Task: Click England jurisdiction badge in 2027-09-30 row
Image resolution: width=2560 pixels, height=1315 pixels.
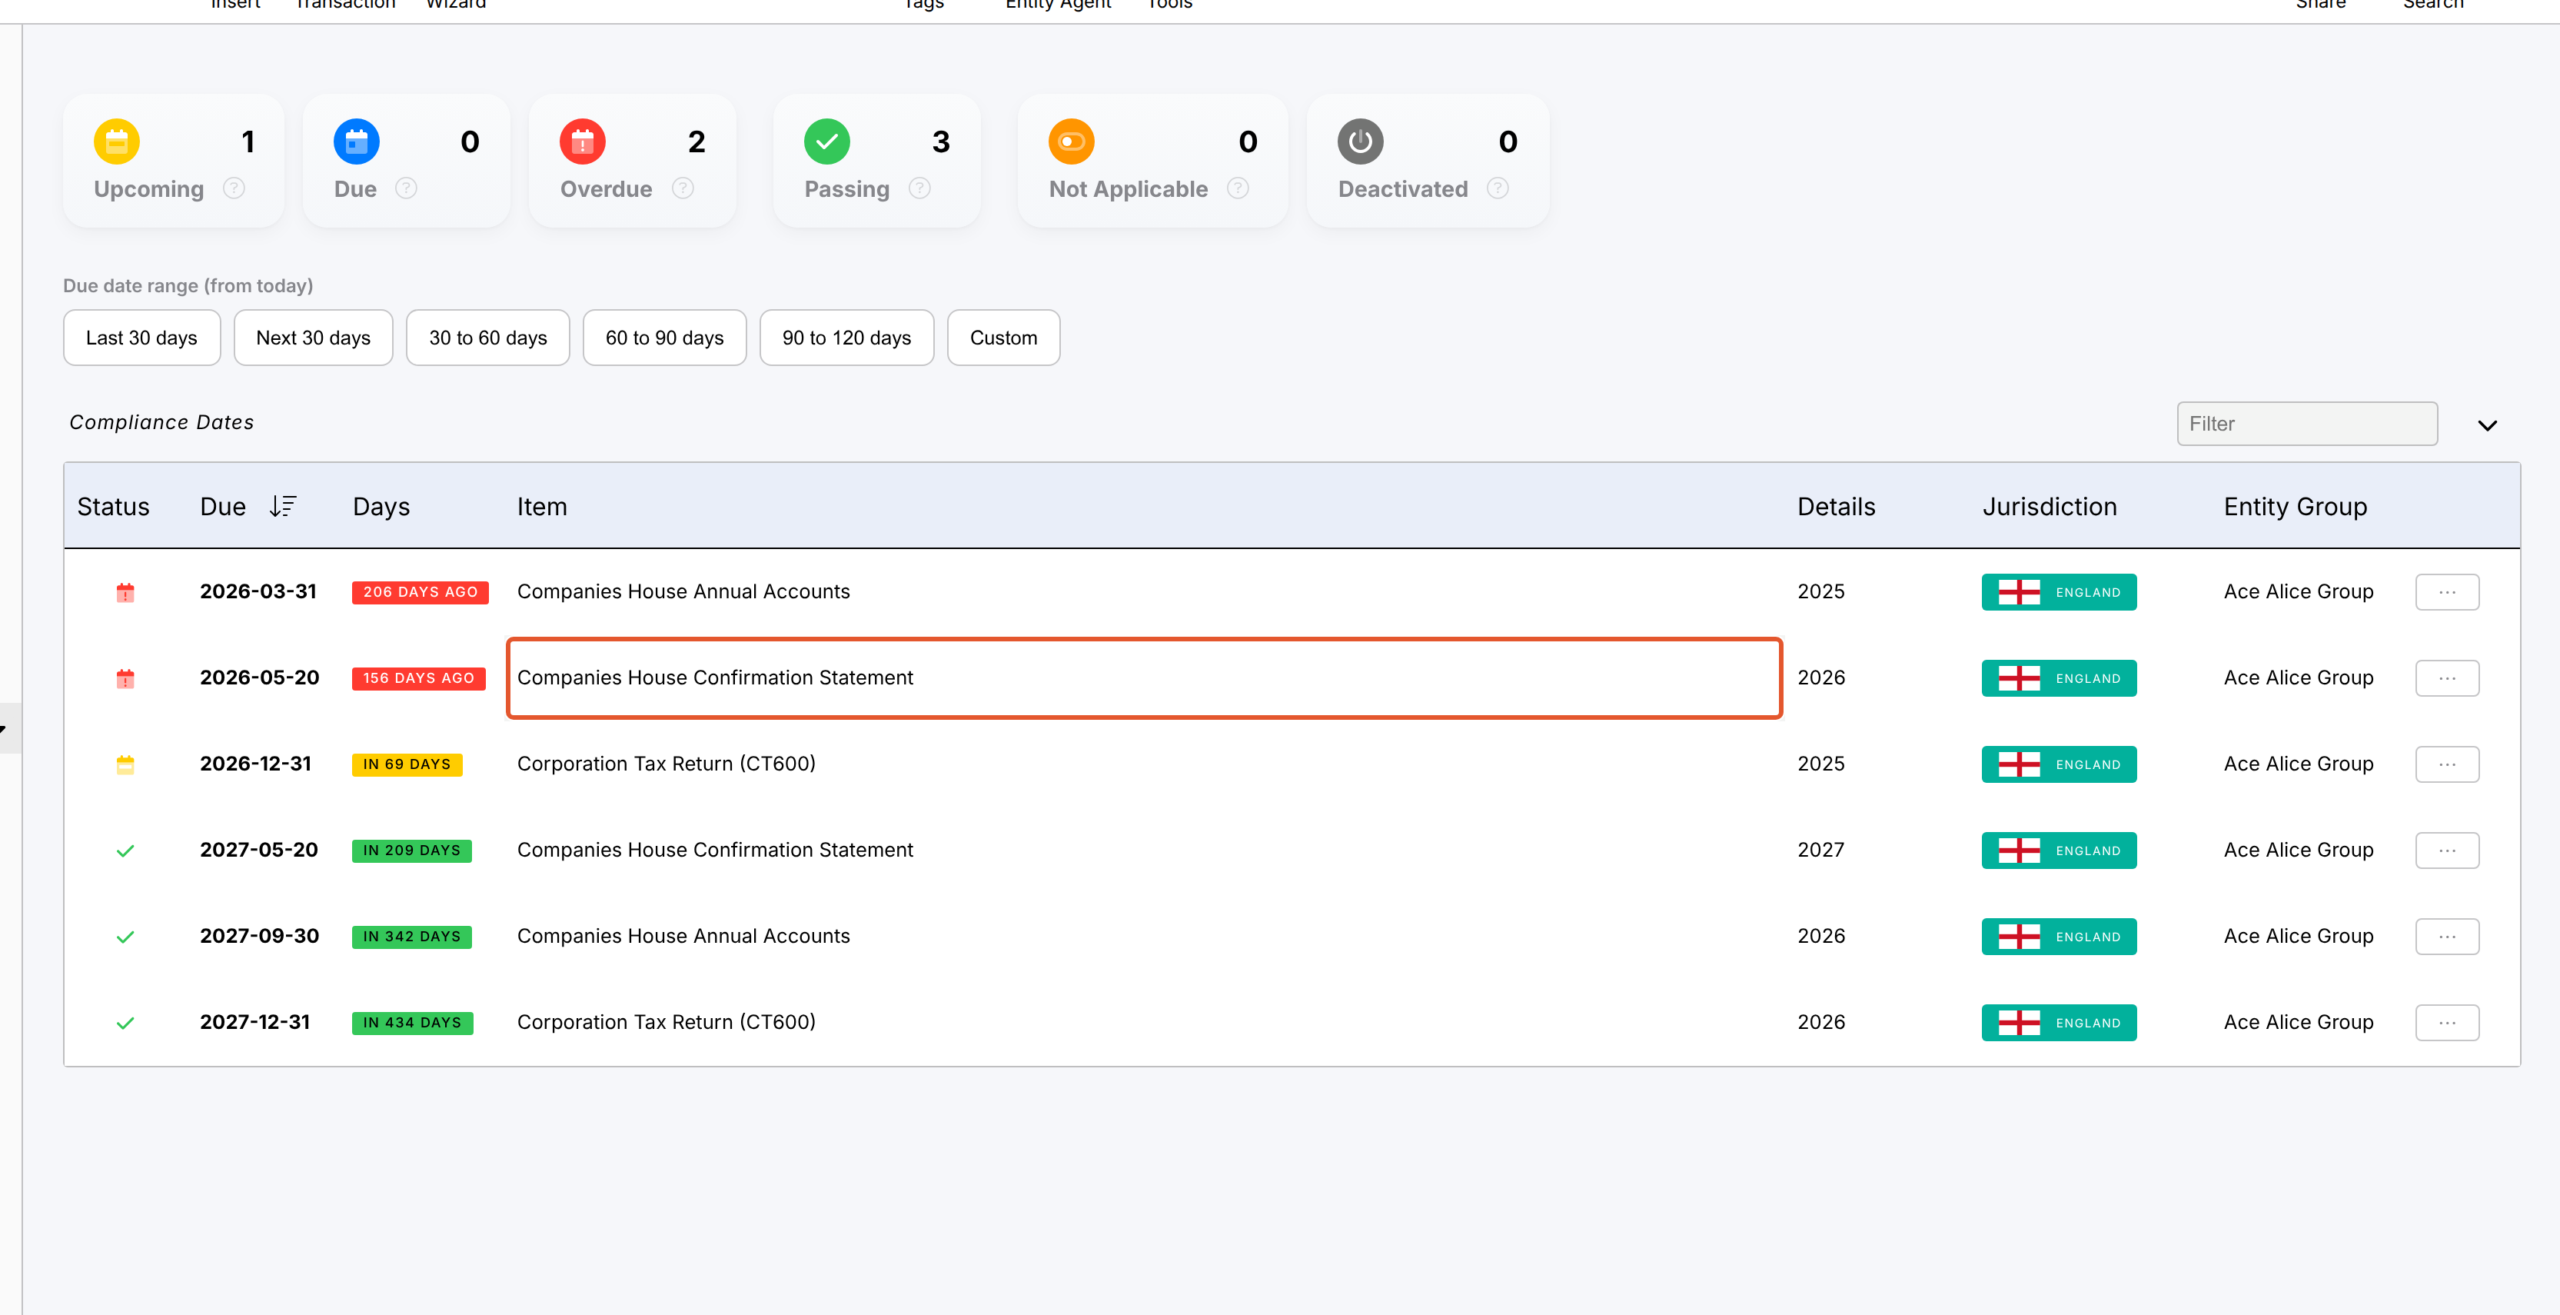Action: (x=2059, y=936)
